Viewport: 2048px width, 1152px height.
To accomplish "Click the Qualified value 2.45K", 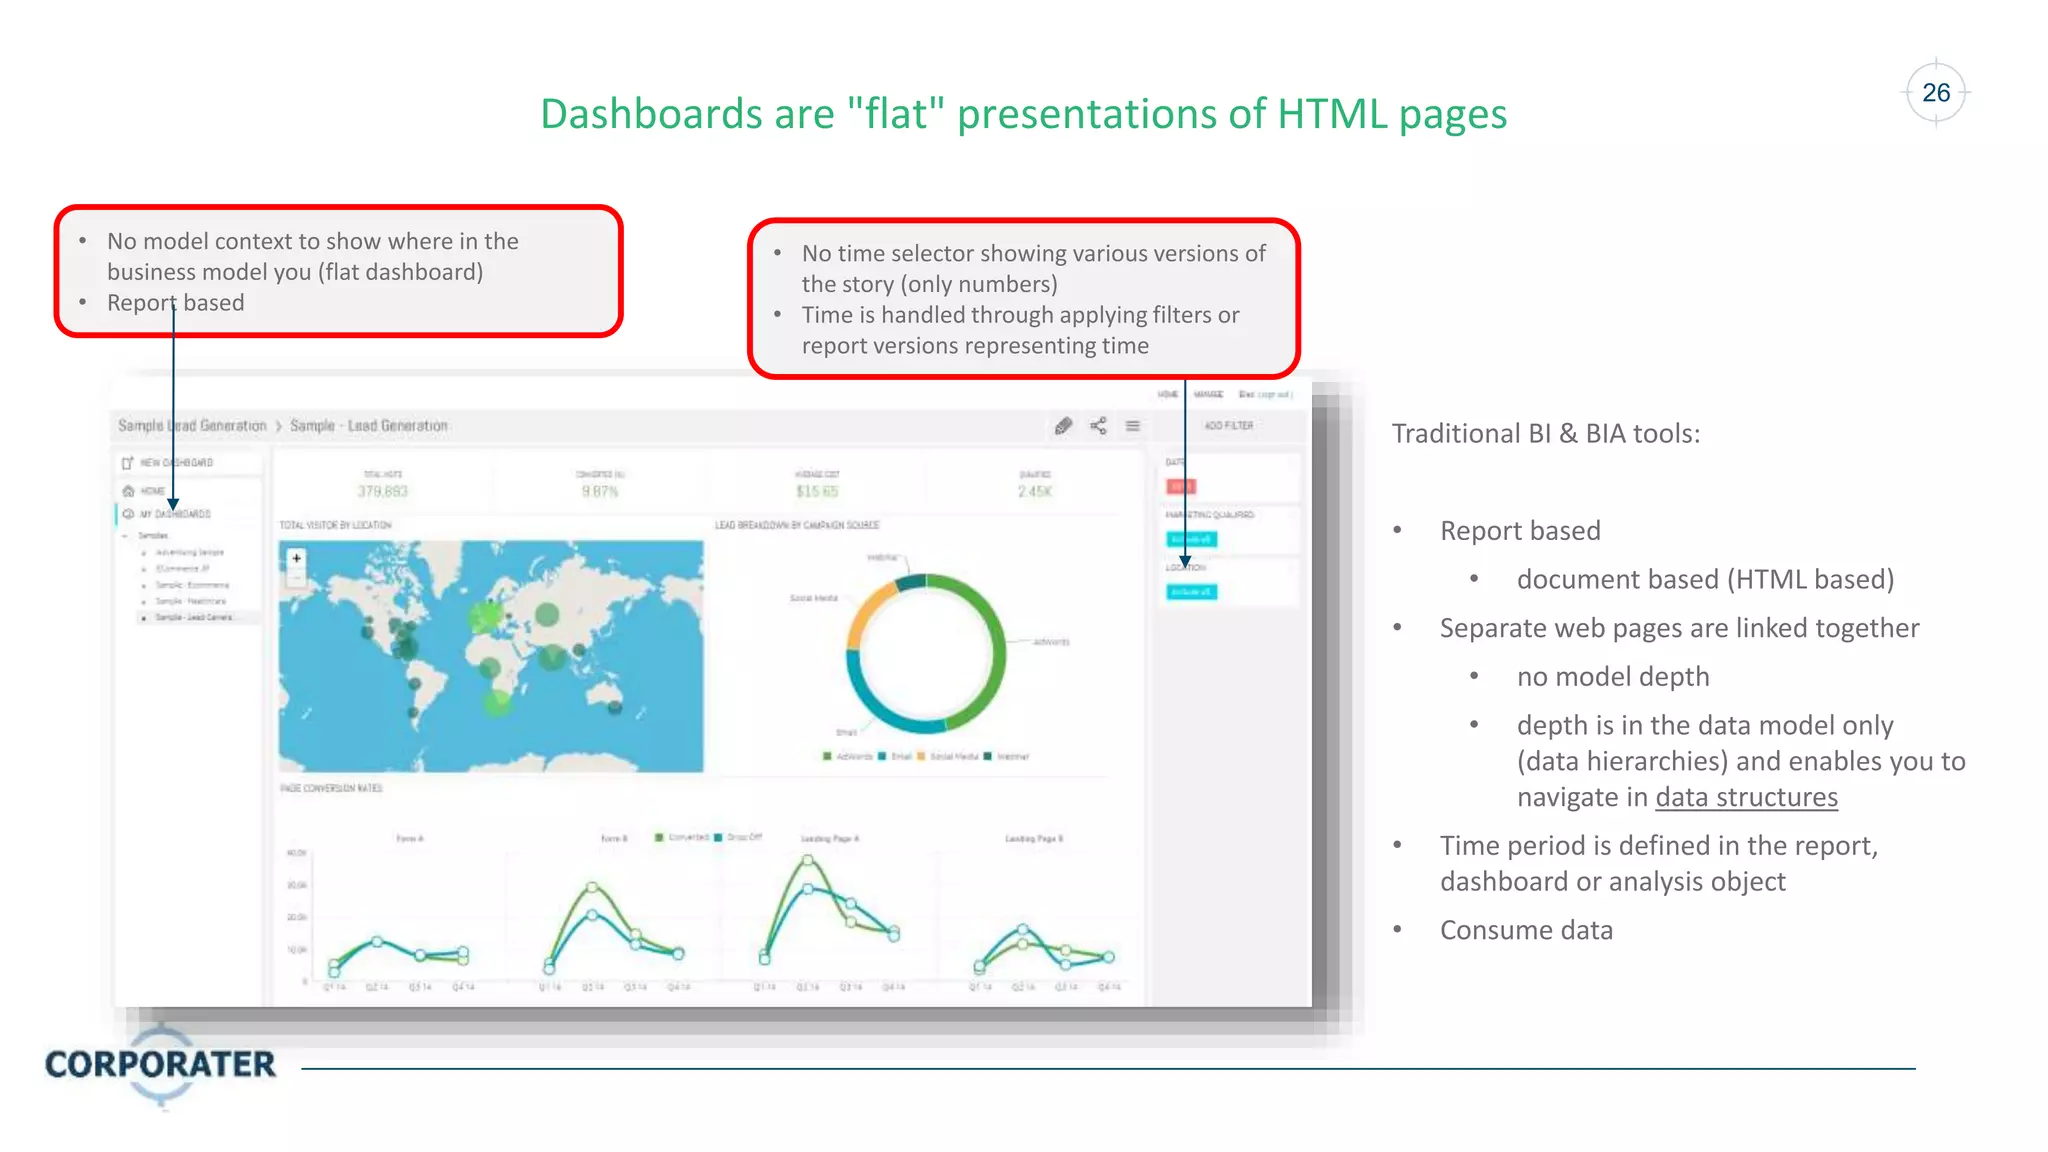I will (x=1034, y=491).
